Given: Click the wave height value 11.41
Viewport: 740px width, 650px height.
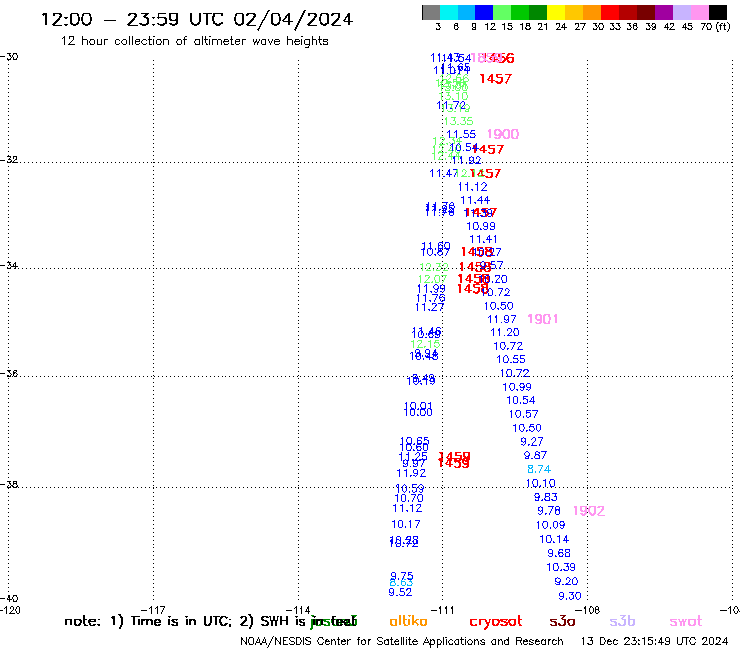Looking at the screenshot, I should [483, 239].
